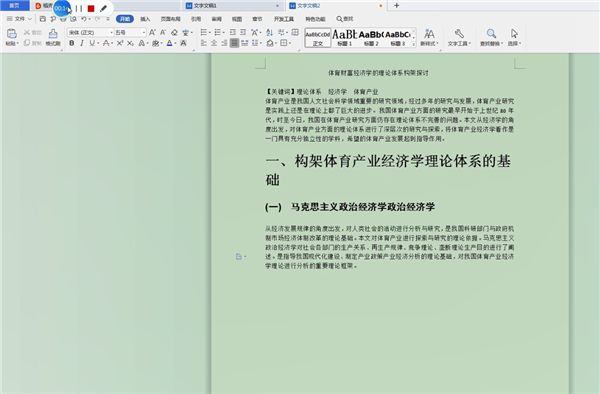Click the Undo arrow icon
Image resolution: width=600 pixels, height=394 pixels.
[x=83, y=19]
